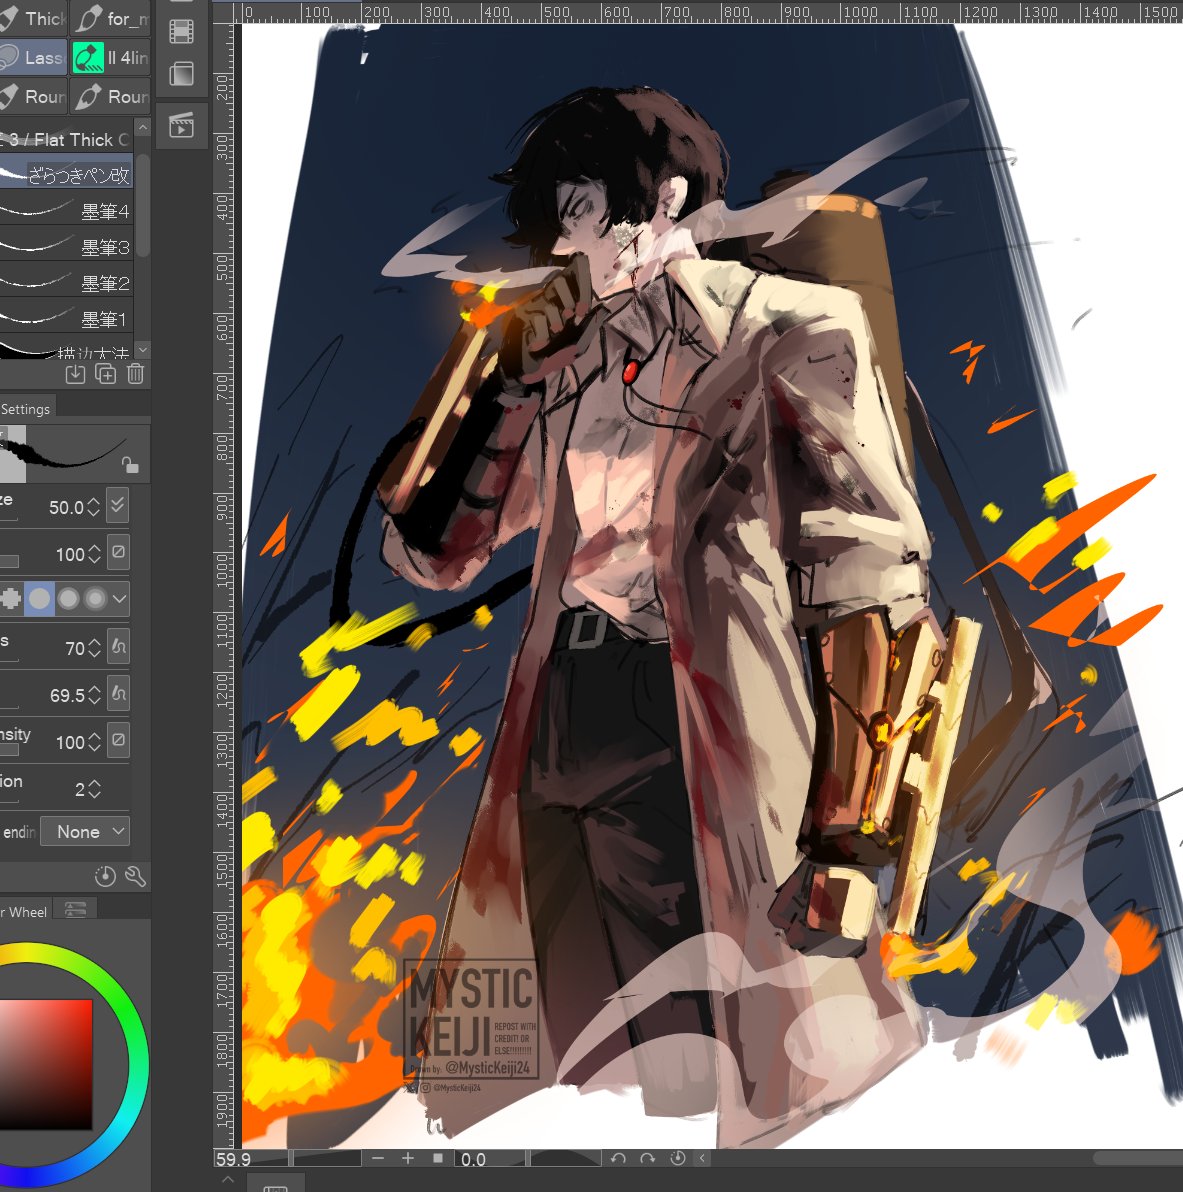Adjust the 69.5 value stepper arrows
Viewport: 1183px width, 1192px height.
(94, 695)
